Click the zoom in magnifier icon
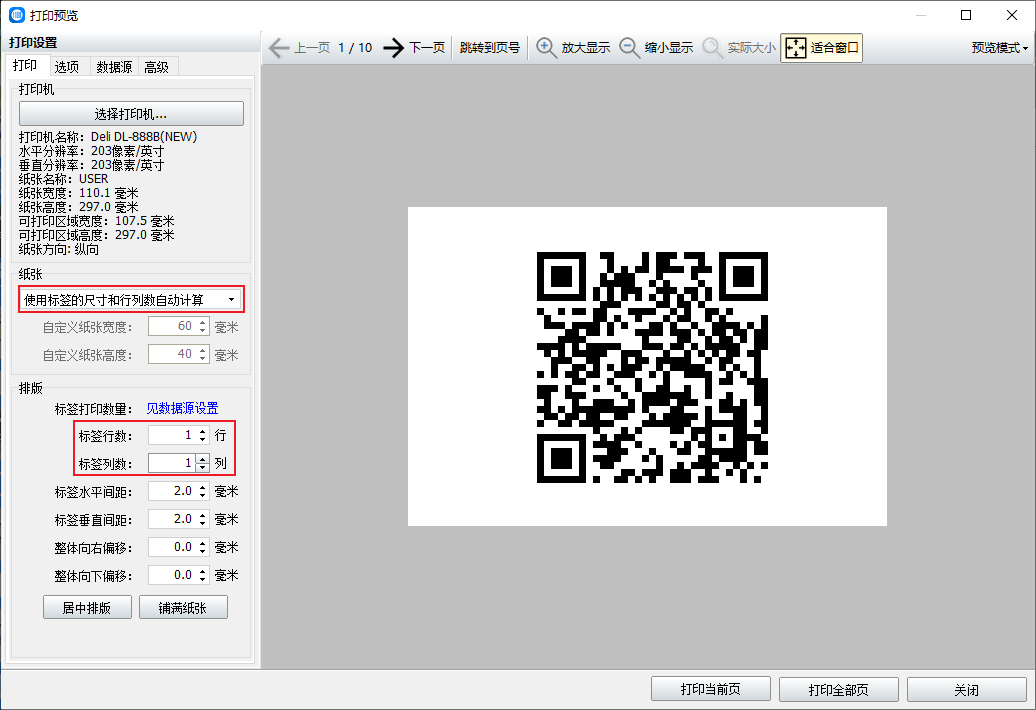Image resolution: width=1036 pixels, height=710 pixels. pyautogui.click(x=546, y=48)
